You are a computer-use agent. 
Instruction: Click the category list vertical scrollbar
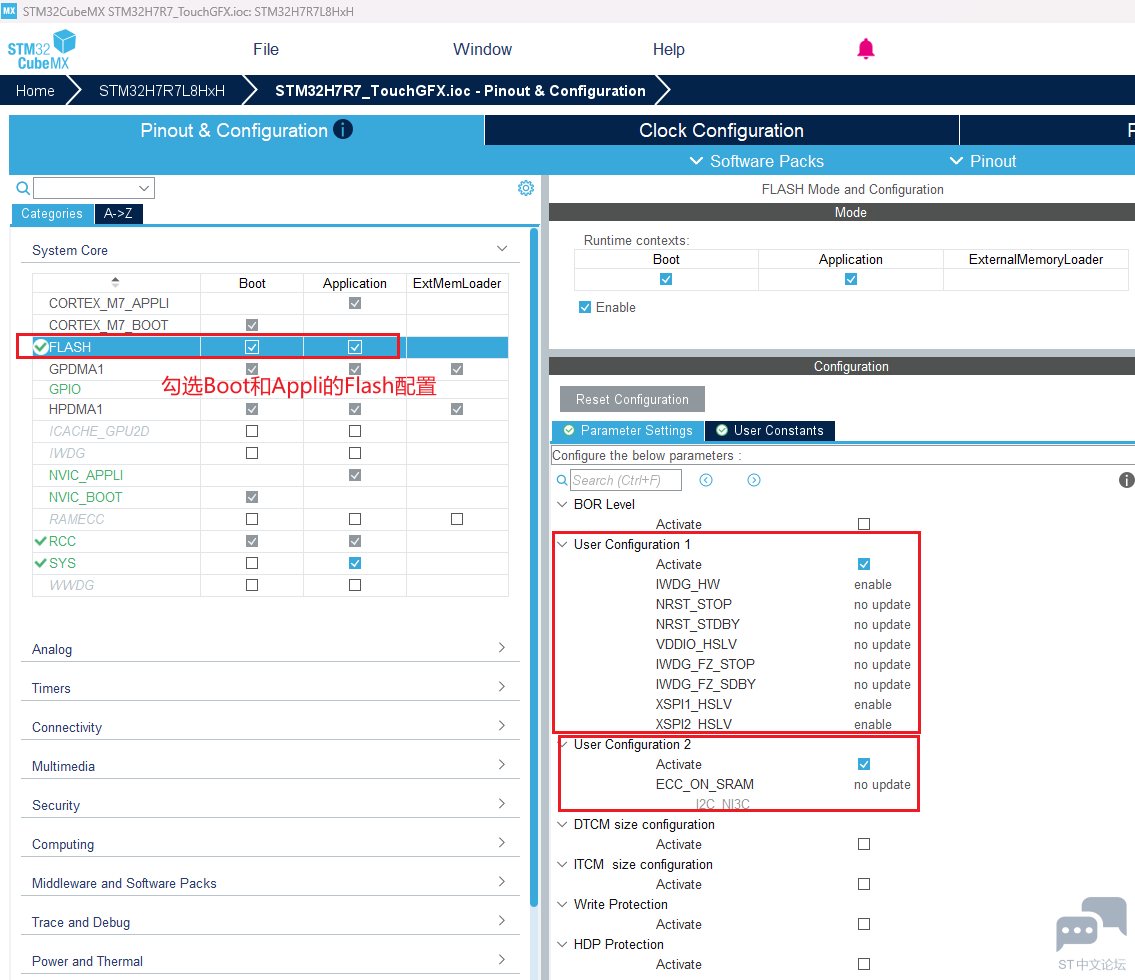[534, 567]
